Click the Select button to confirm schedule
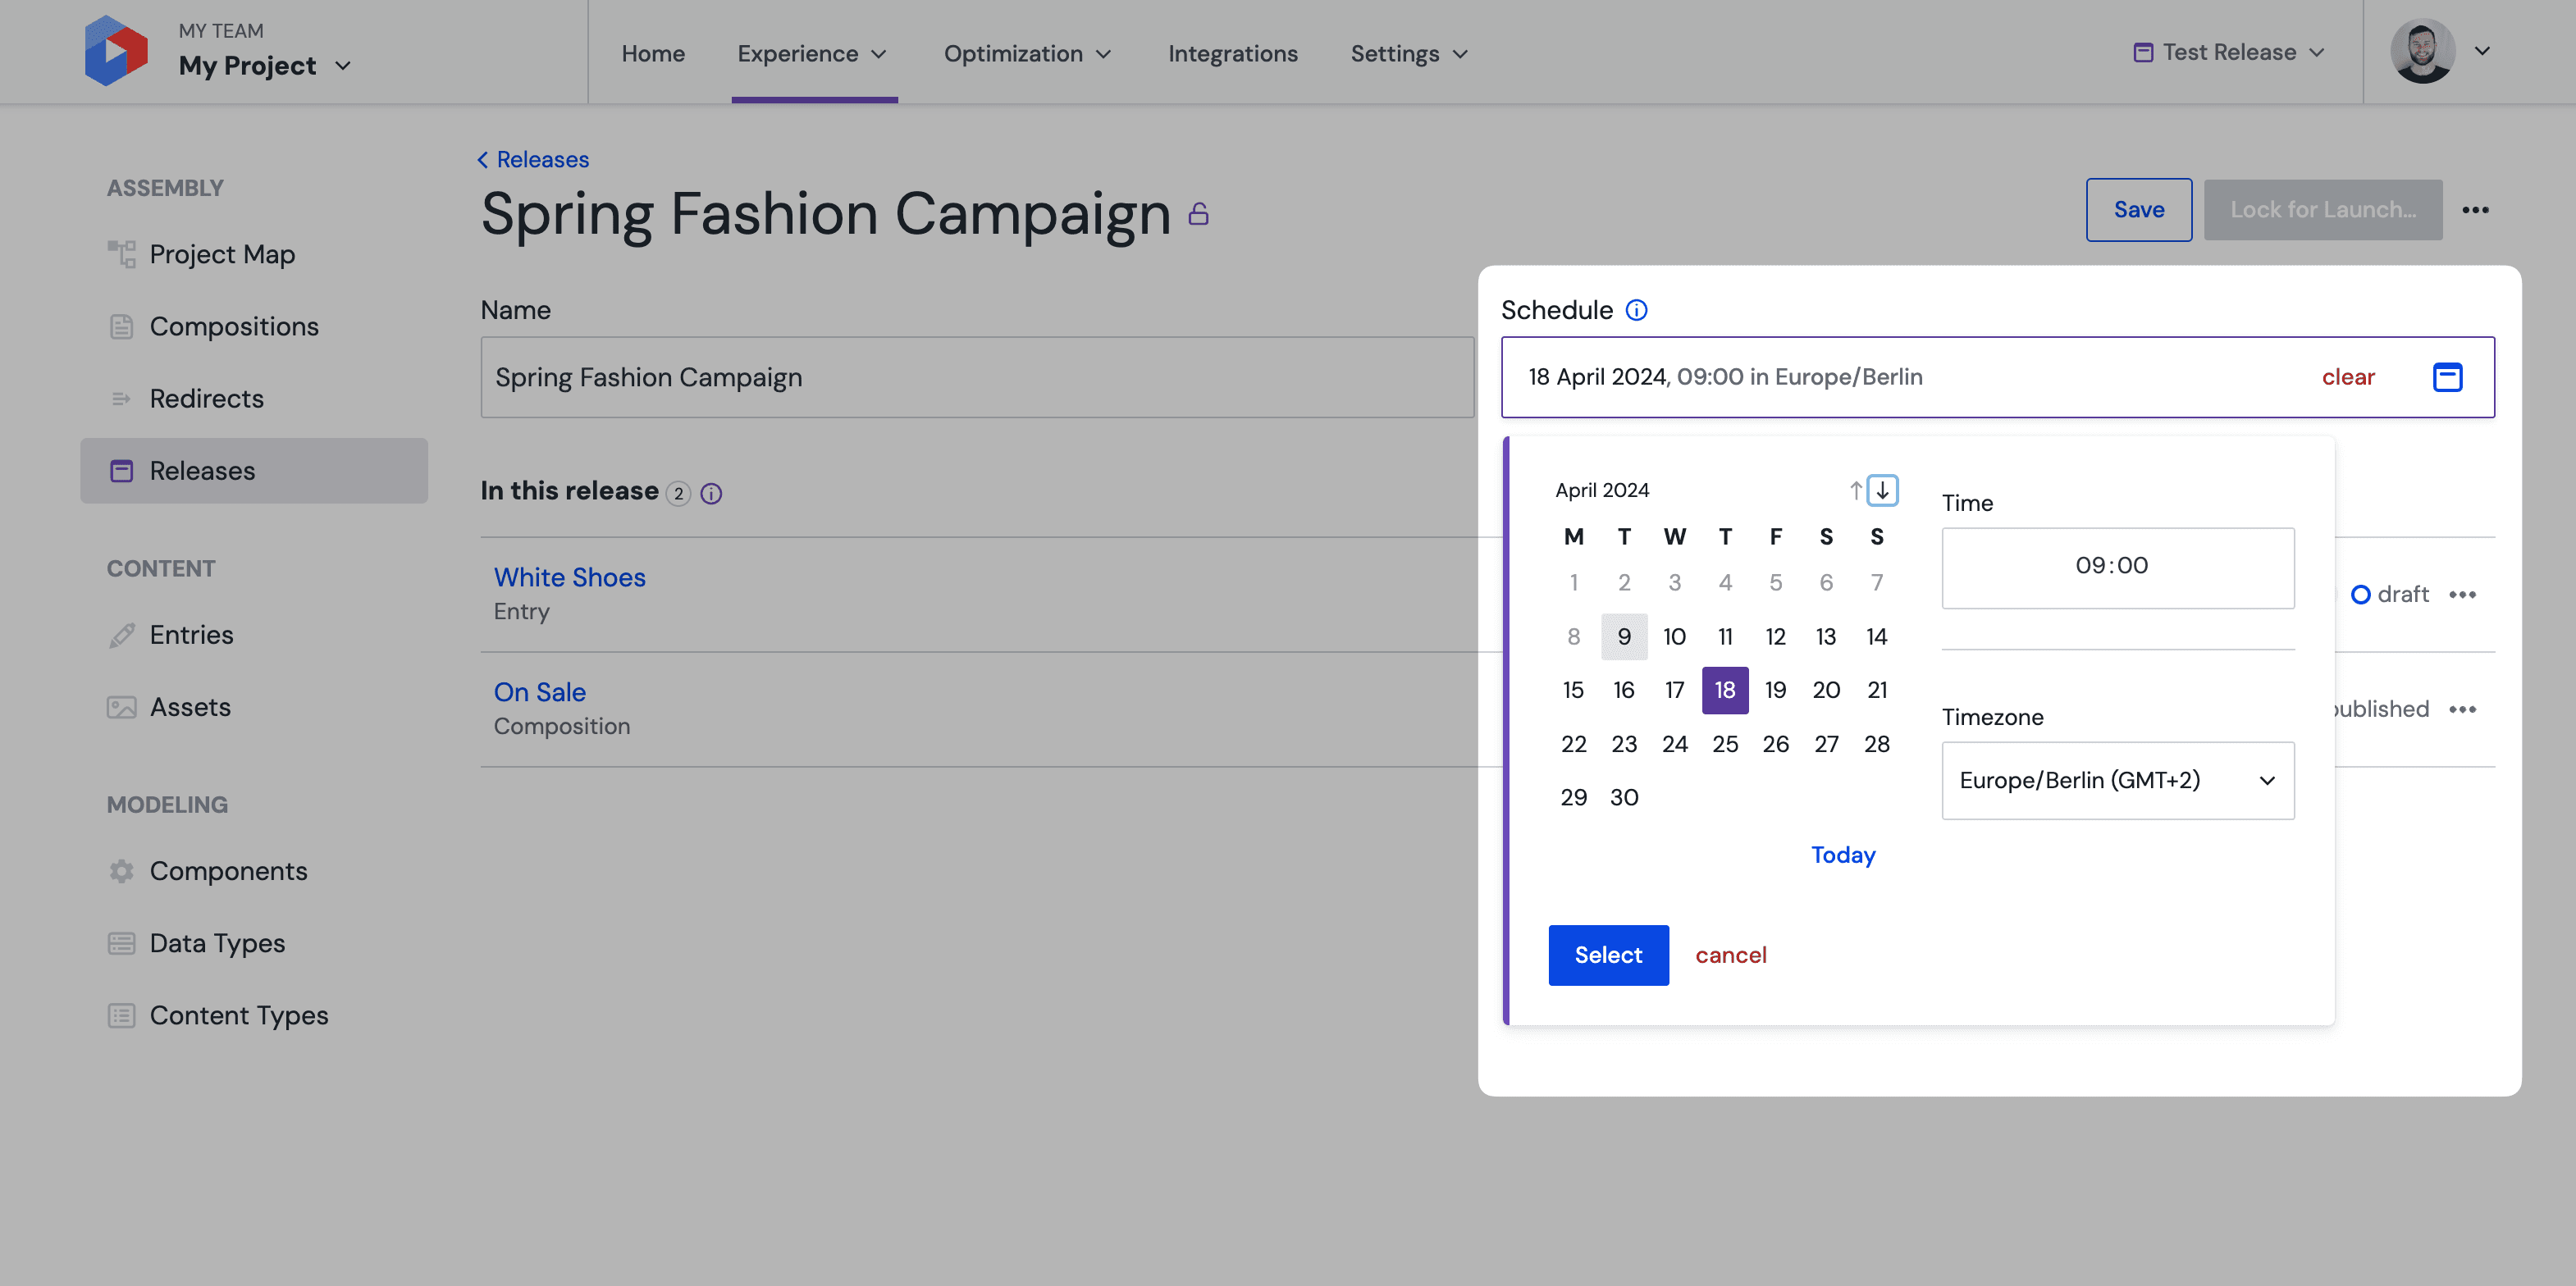Image resolution: width=2576 pixels, height=1286 pixels. click(x=1608, y=954)
